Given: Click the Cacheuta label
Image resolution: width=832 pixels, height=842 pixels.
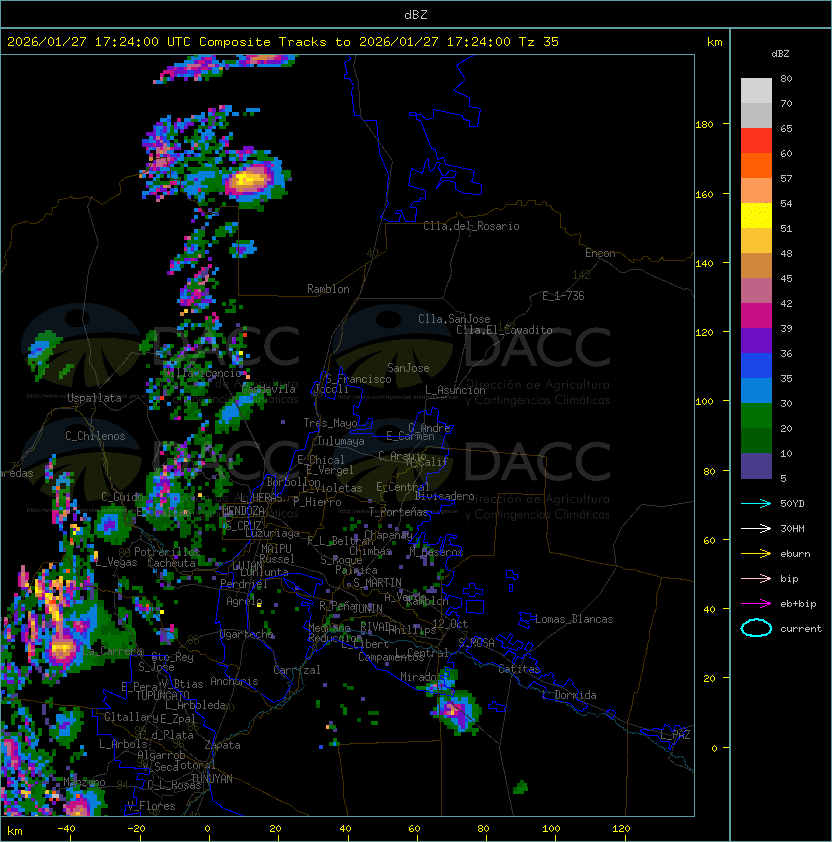Looking at the screenshot, I should click(x=171, y=563).
